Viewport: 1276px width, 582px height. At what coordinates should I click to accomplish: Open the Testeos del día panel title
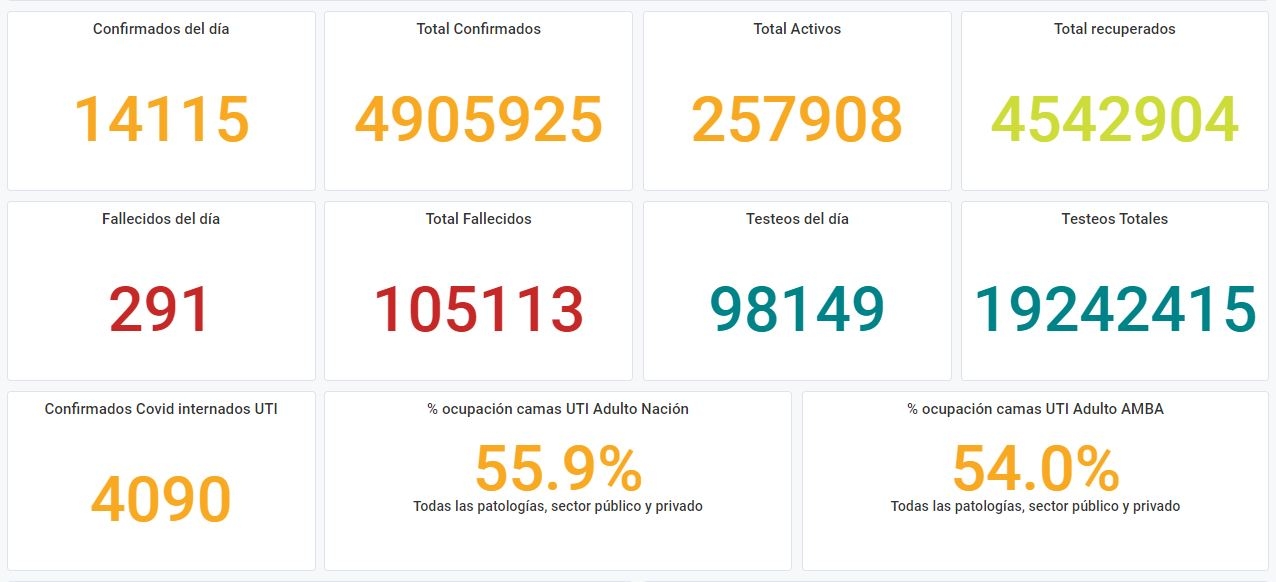pyautogui.click(x=797, y=219)
